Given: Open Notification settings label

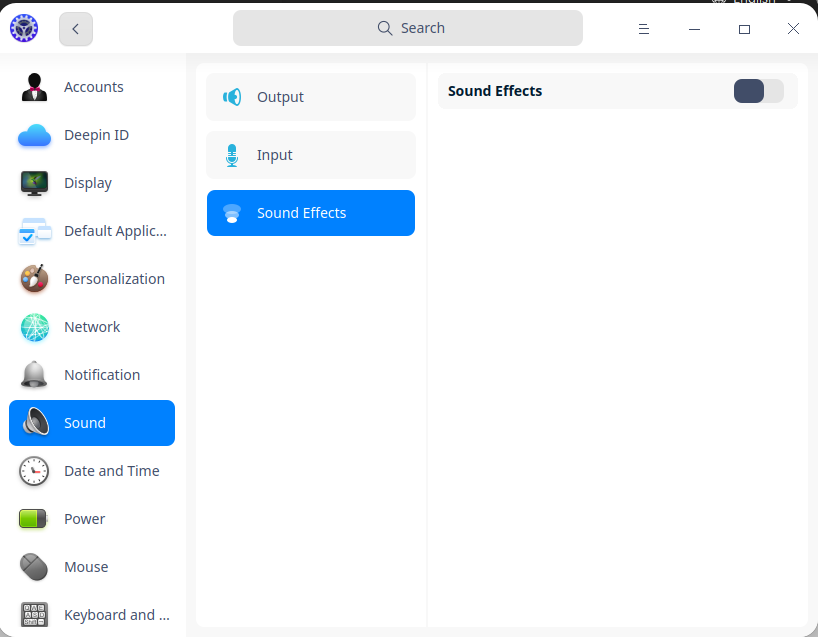Looking at the screenshot, I should (102, 375).
